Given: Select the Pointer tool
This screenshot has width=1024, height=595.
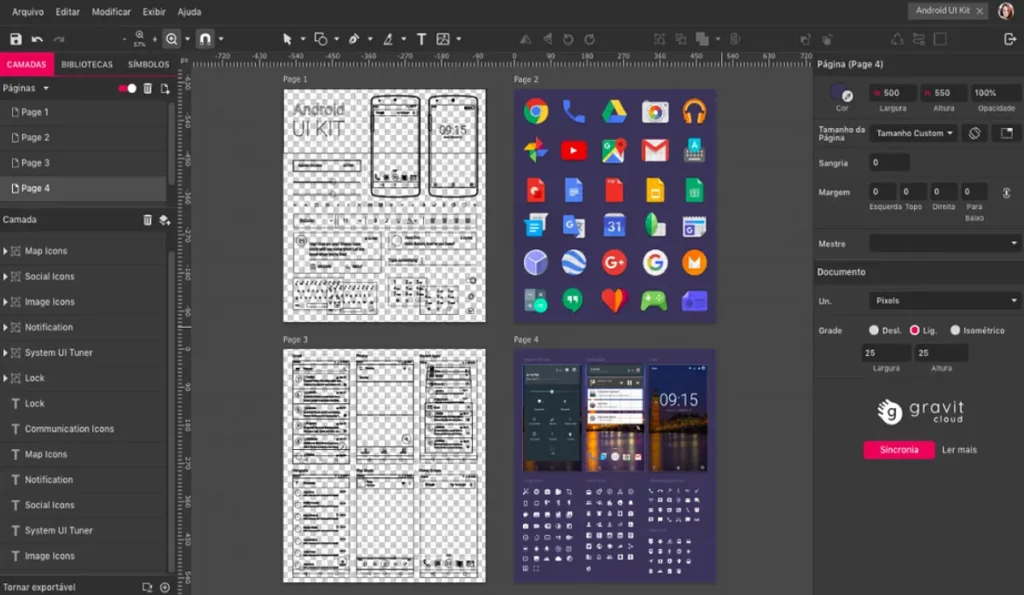Looking at the screenshot, I should coord(287,39).
